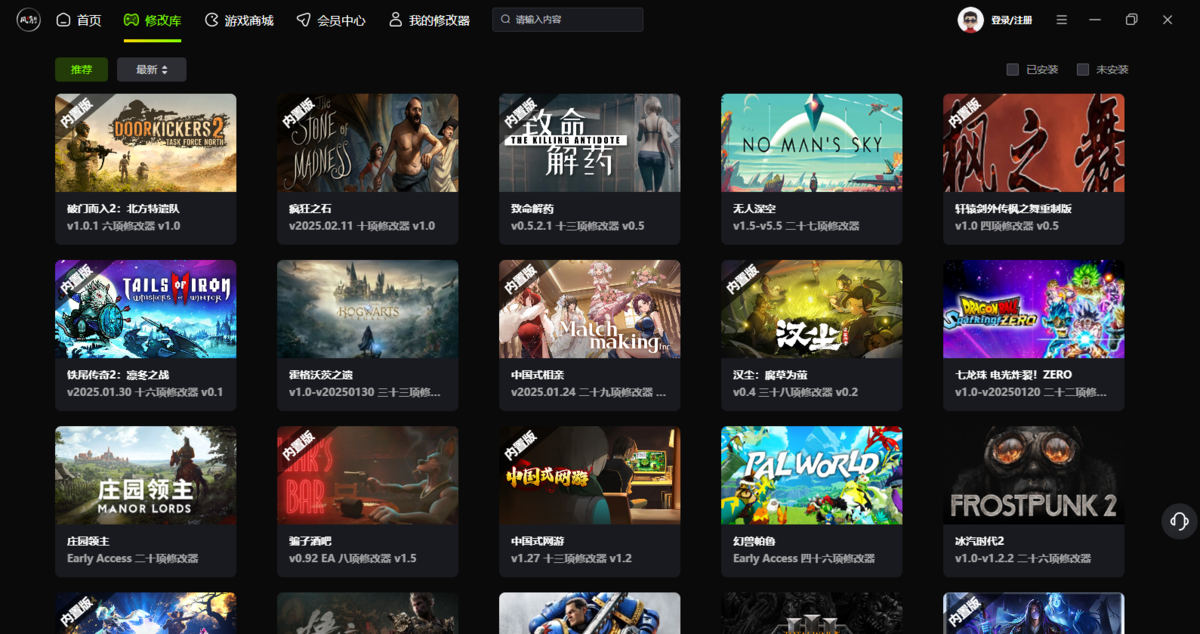Click the 修改库 gamepad icon
Screen dimensions: 1200x634
click(131, 20)
